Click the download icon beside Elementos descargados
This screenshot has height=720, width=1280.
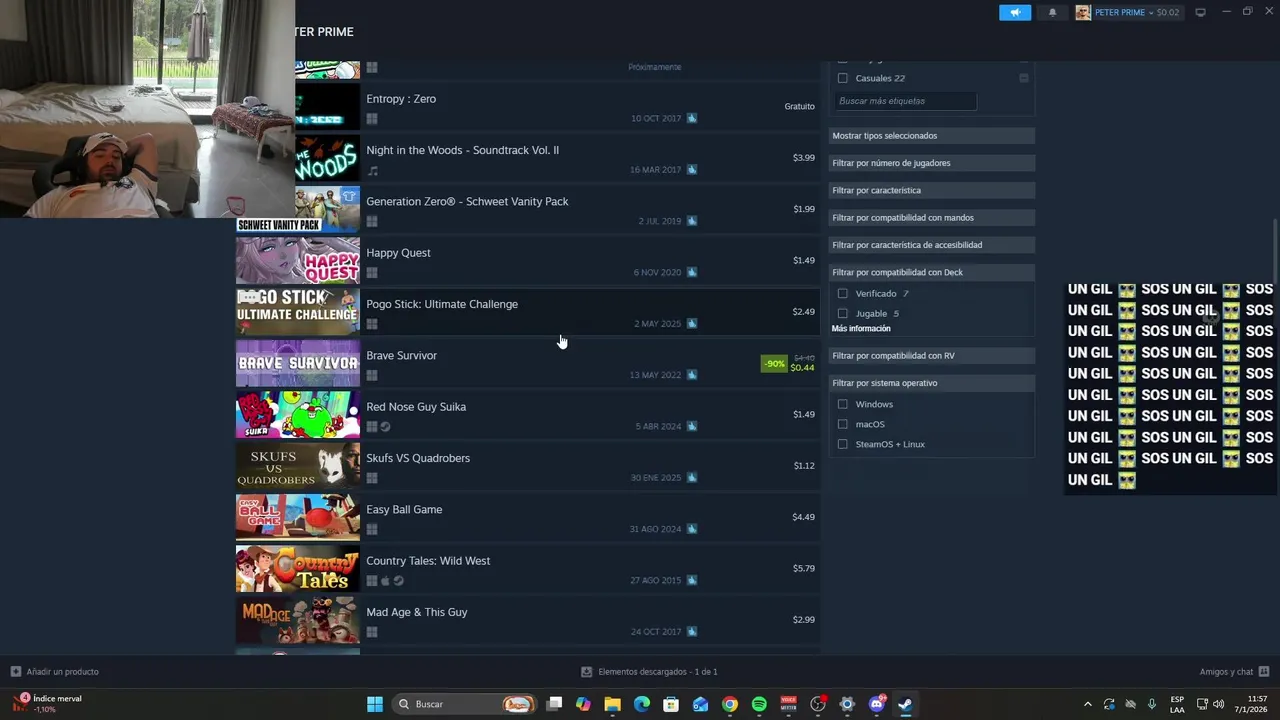587,672
